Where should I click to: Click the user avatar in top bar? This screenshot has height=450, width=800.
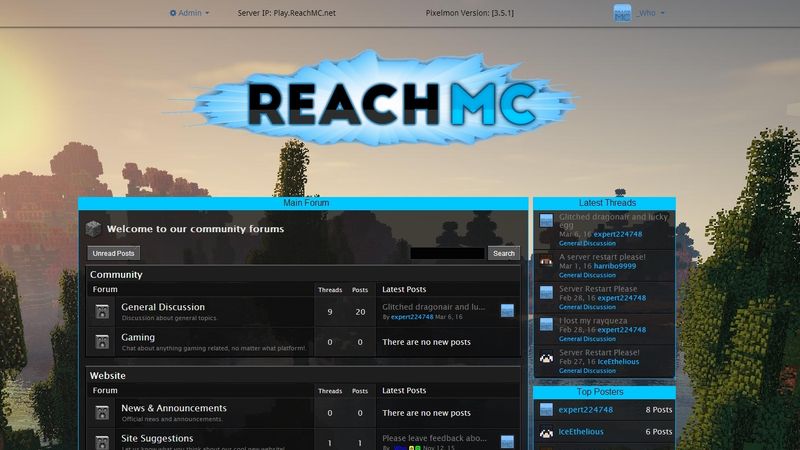tap(622, 13)
